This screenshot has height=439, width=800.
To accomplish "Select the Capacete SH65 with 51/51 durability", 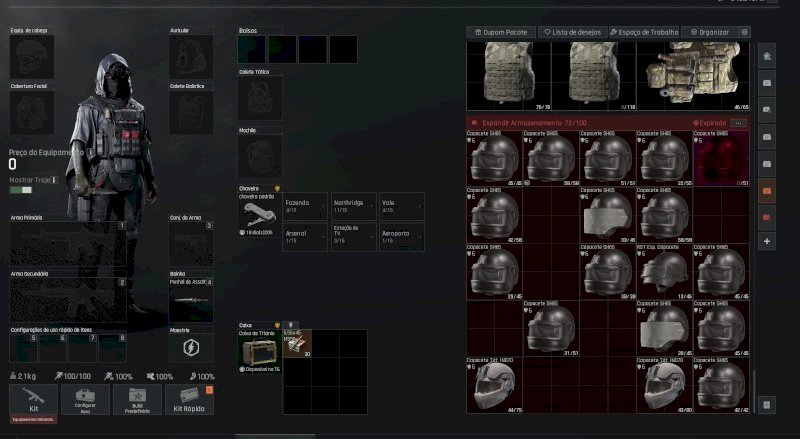I will [608, 159].
